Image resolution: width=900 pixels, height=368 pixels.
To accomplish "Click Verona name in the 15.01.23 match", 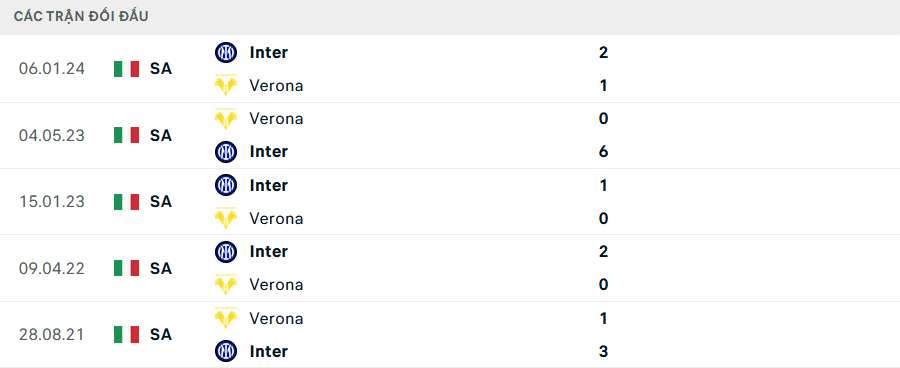I will 276,219.
